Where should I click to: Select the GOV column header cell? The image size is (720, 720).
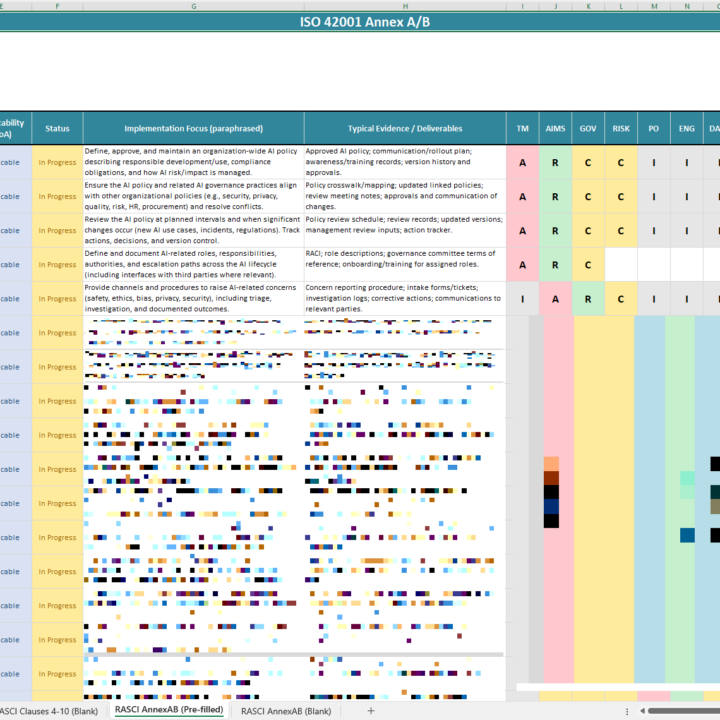pyautogui.click(x=588, y=129)
